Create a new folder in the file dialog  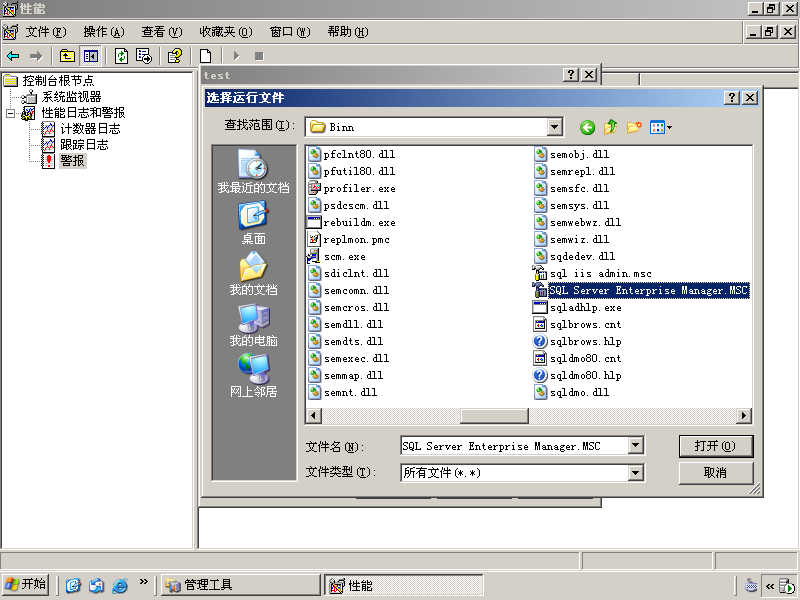[634, 127]
